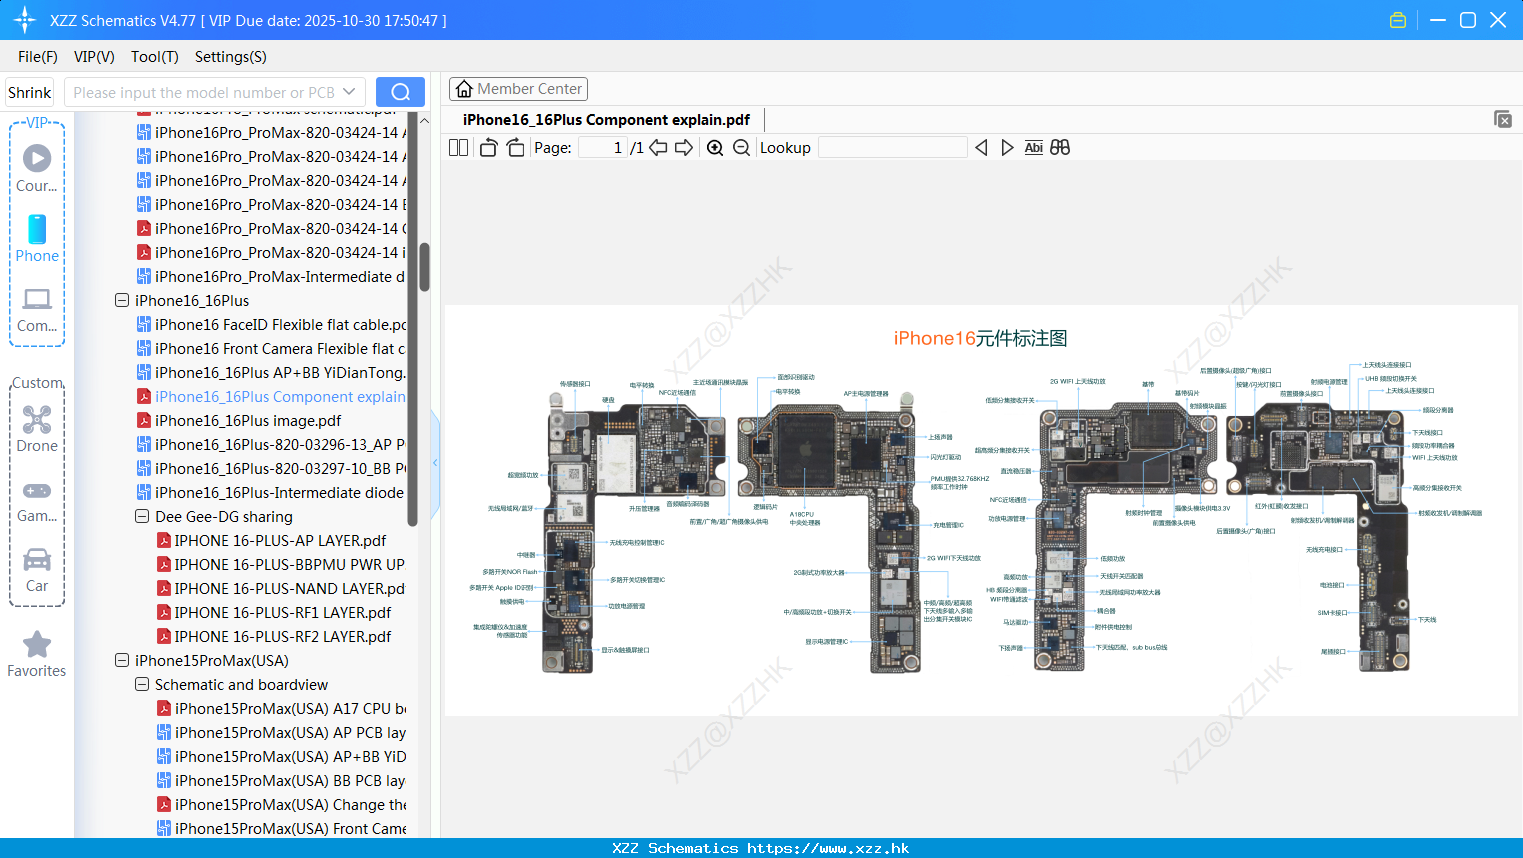This screenshot has width=1523, height=858.
Task: Click the home icon in Member Center
Action: (x=464, y=89)
